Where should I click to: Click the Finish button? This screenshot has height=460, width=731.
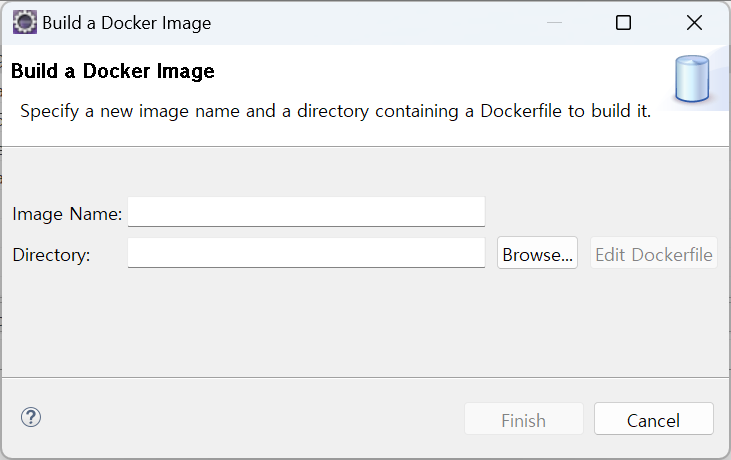(x=524, y=420)
